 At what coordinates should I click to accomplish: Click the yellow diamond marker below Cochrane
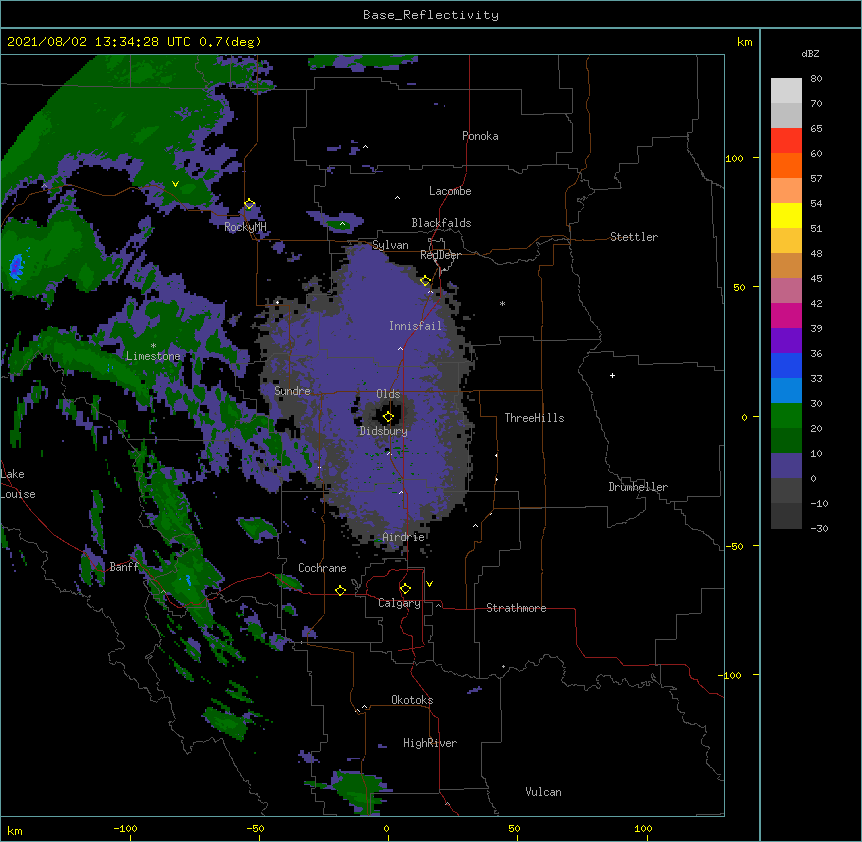(340, 590)
